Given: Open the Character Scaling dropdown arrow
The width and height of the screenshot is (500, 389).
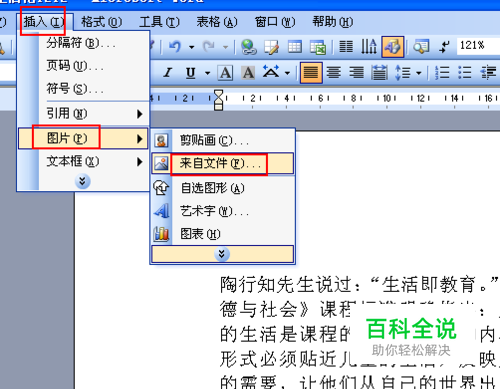Looking at the screenshot, I should pos(287,73).
